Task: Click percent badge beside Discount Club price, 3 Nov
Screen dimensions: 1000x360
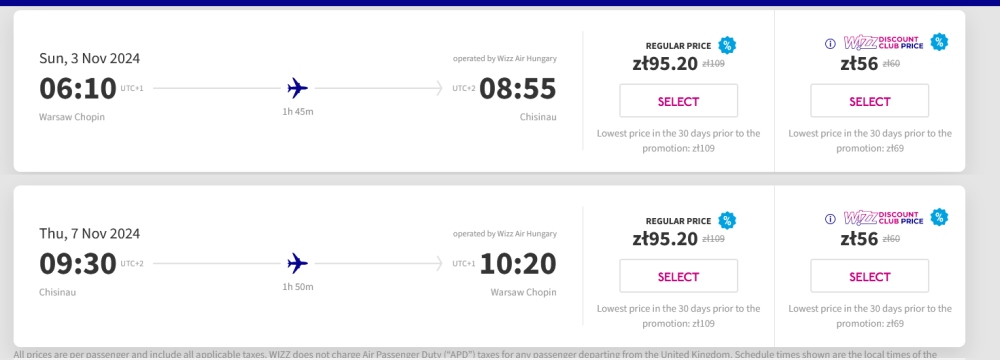Action: pos(939,42)
